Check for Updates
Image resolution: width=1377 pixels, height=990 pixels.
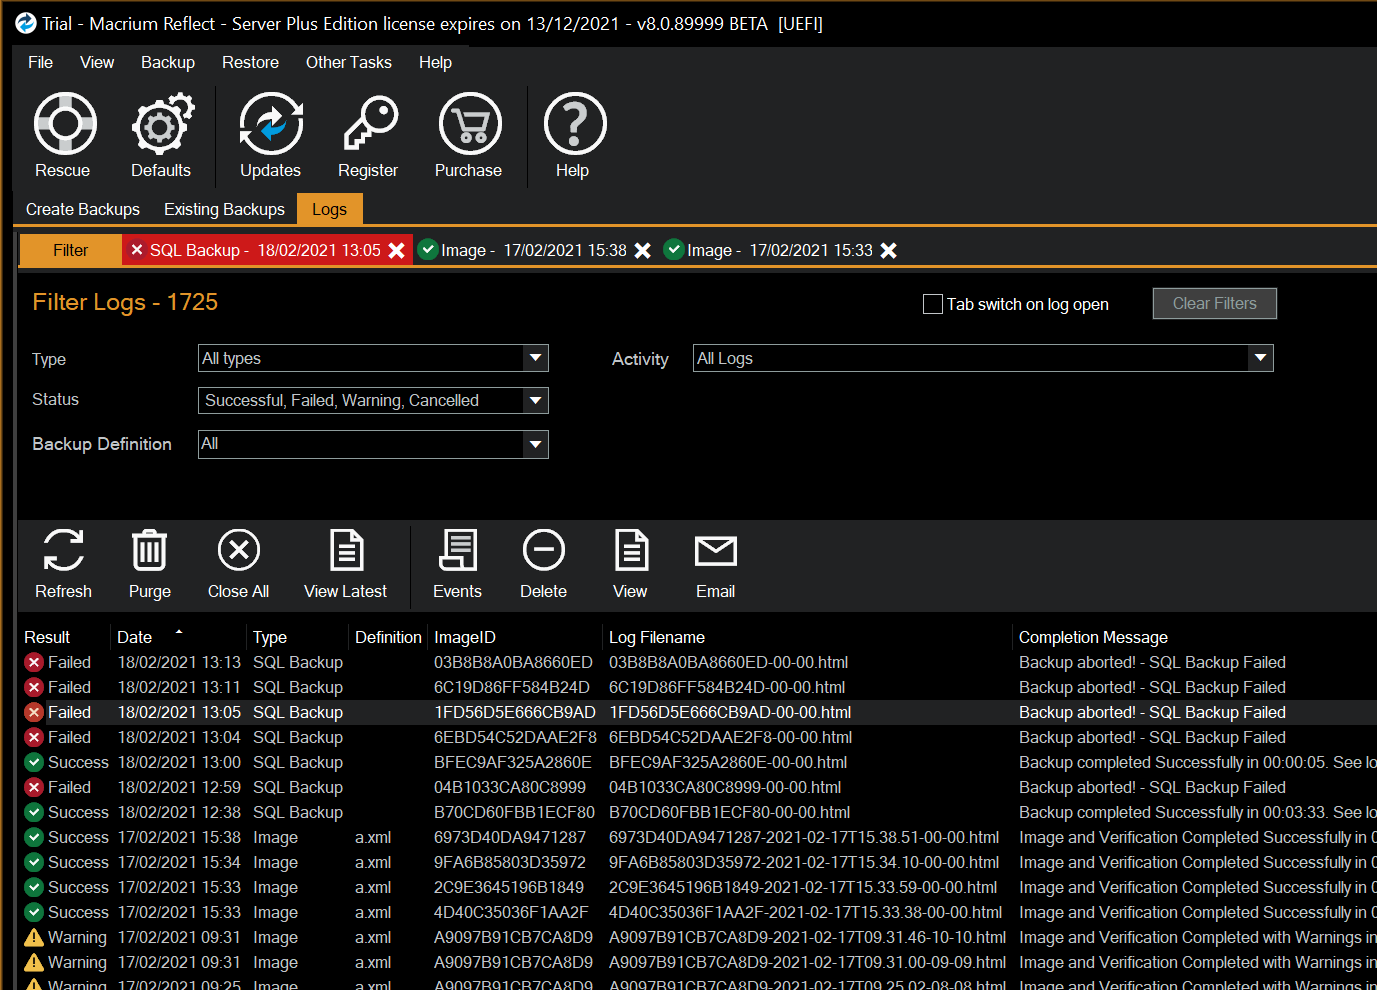coord(269,135)
